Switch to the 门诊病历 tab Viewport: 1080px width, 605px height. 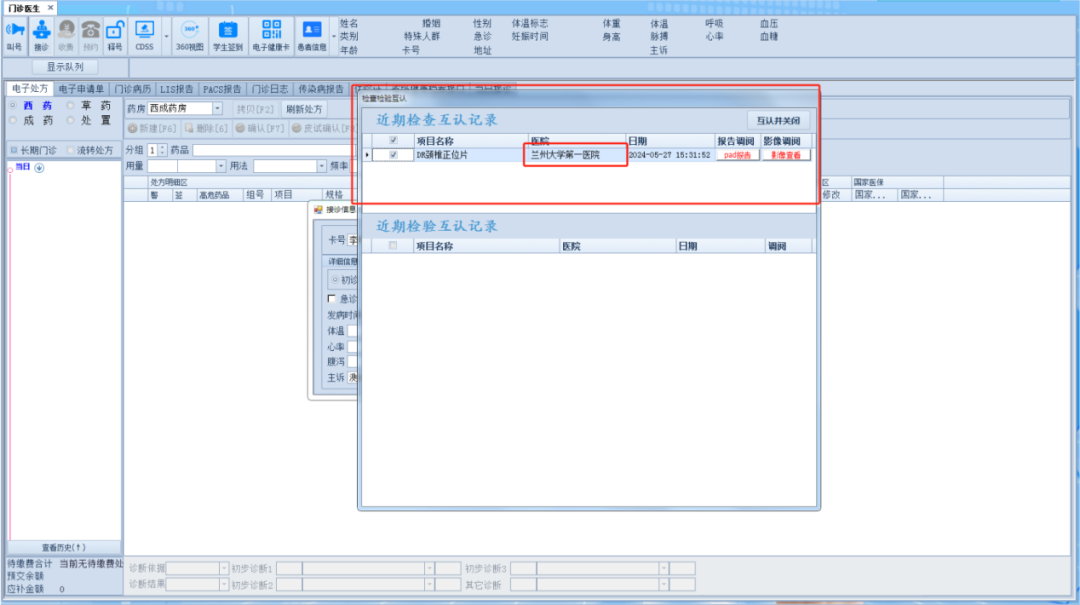132,89
